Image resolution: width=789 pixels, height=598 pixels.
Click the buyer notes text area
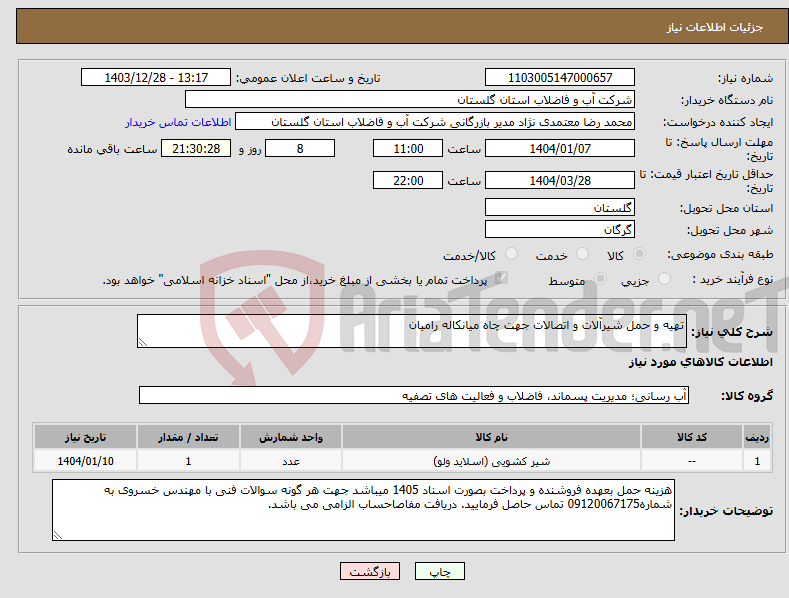363,510
